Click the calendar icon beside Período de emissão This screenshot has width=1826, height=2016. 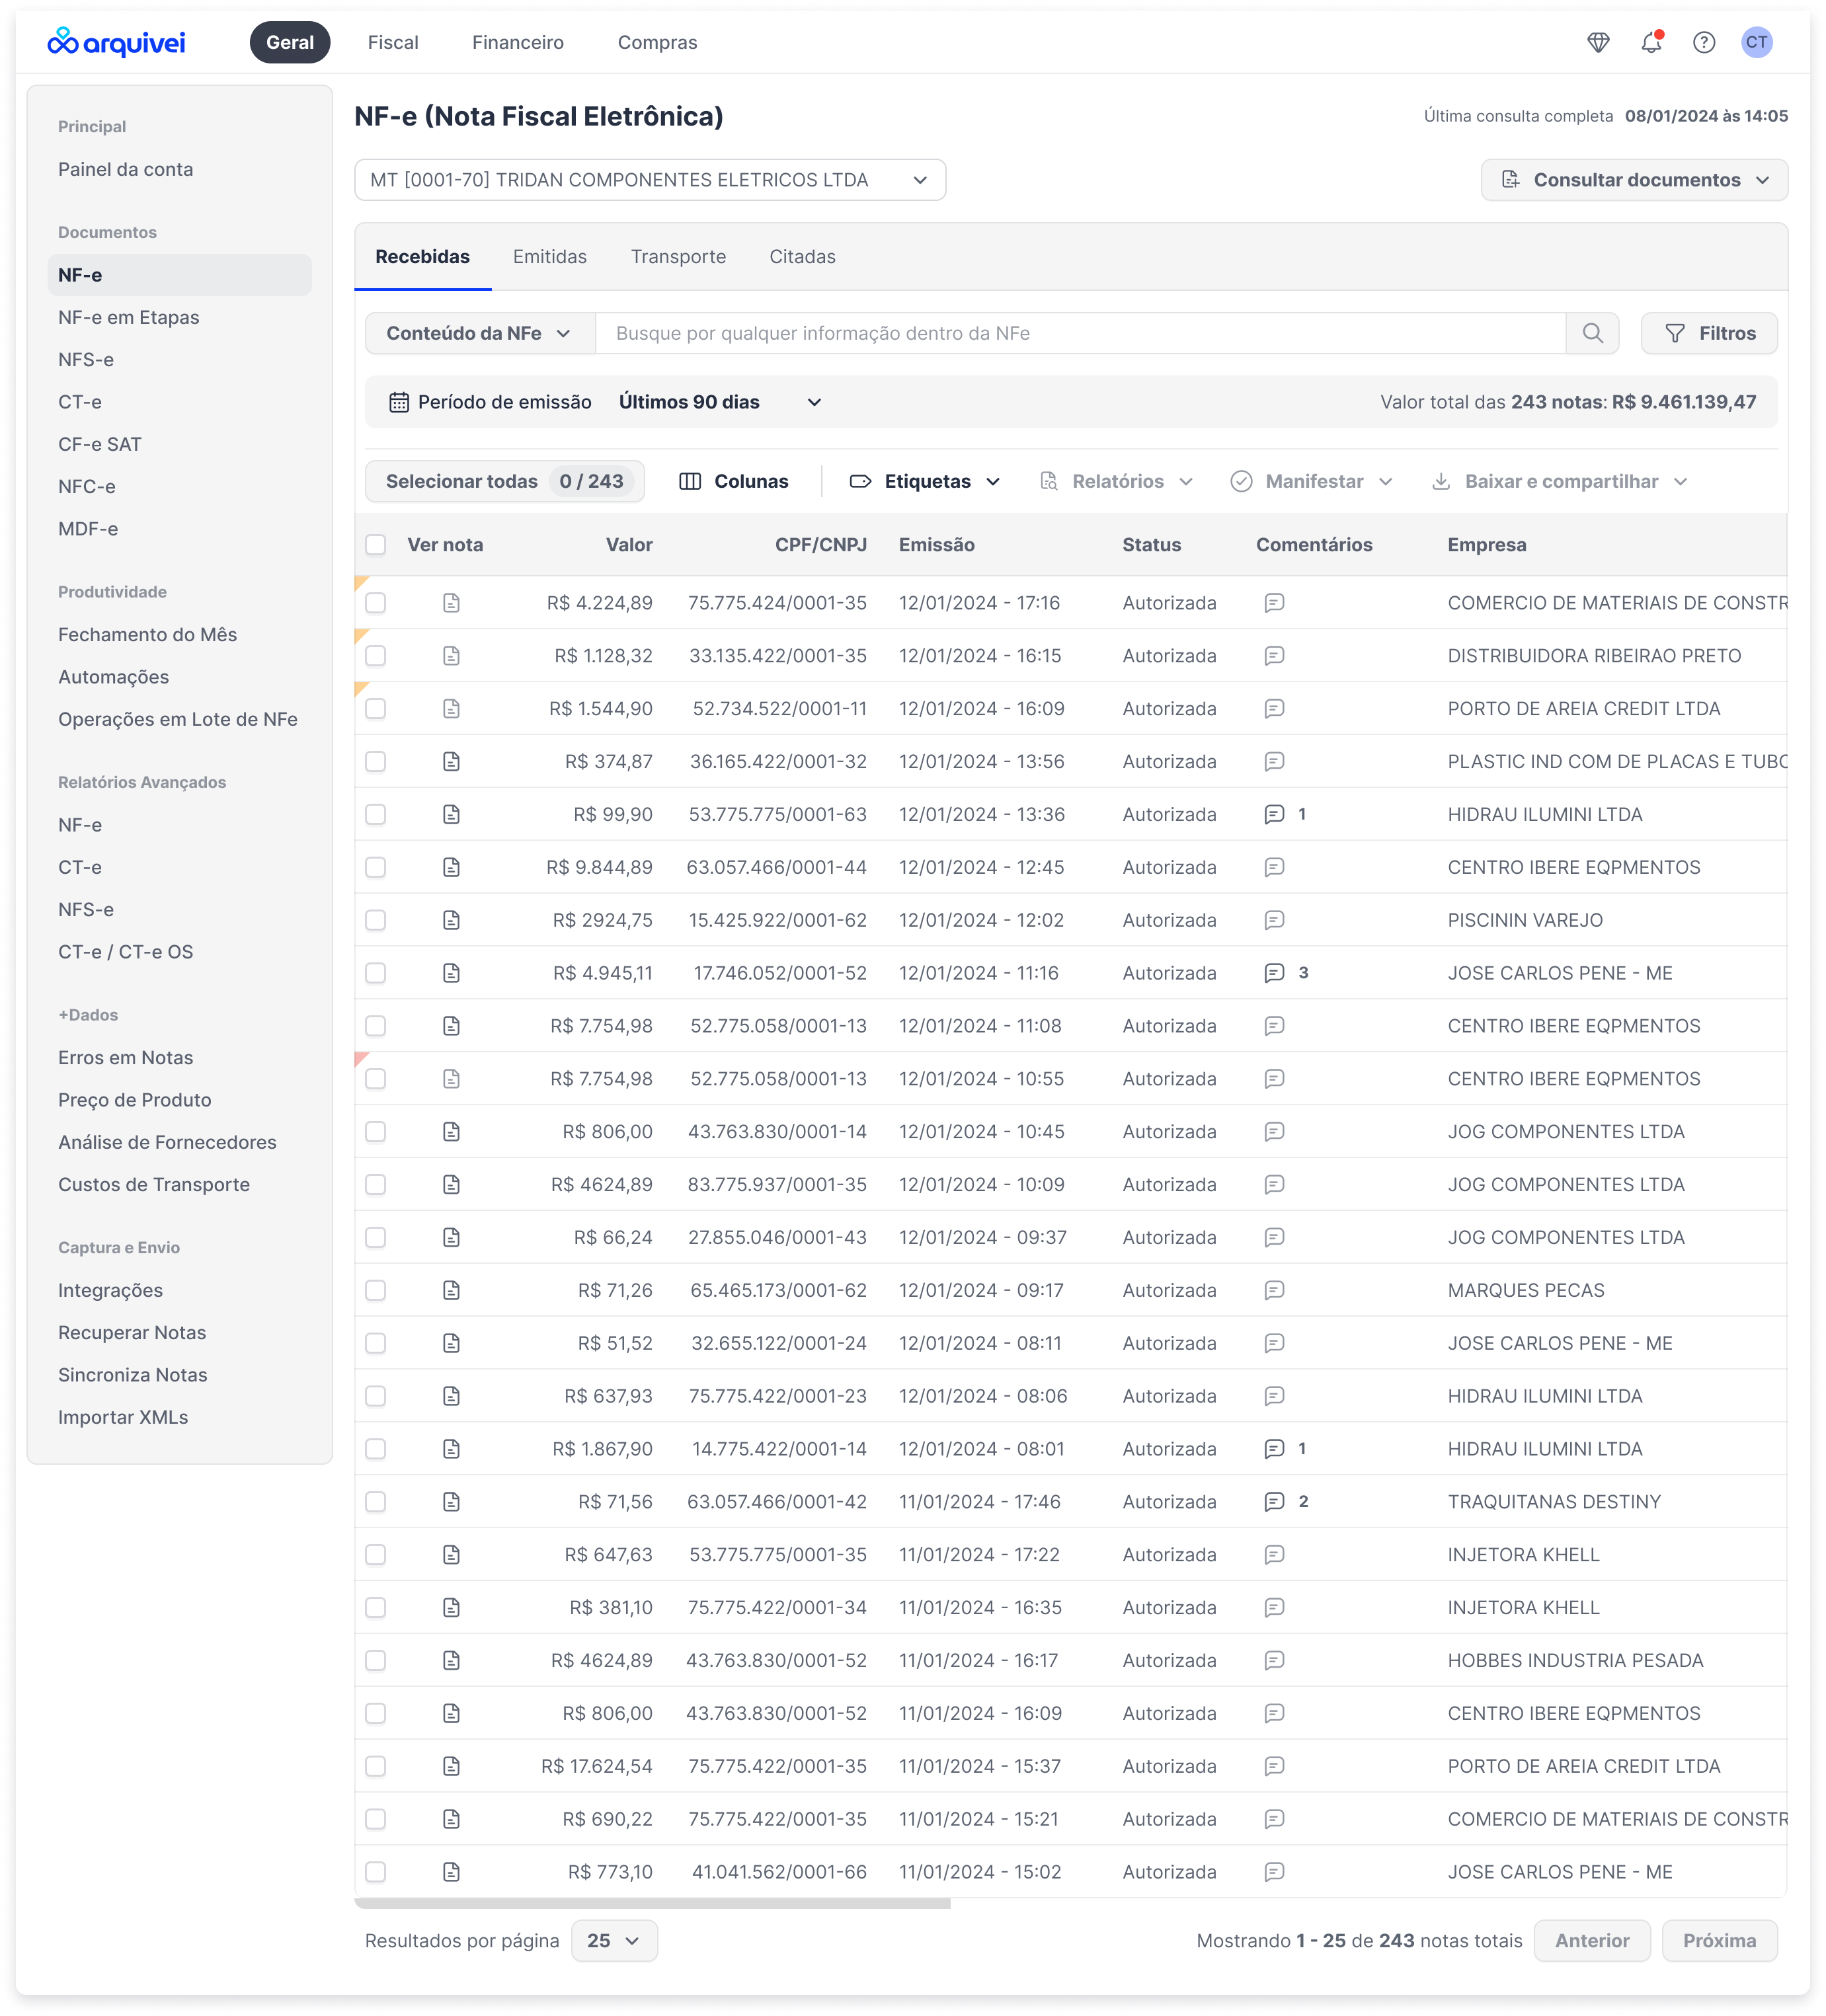click(x=399, y=402)
